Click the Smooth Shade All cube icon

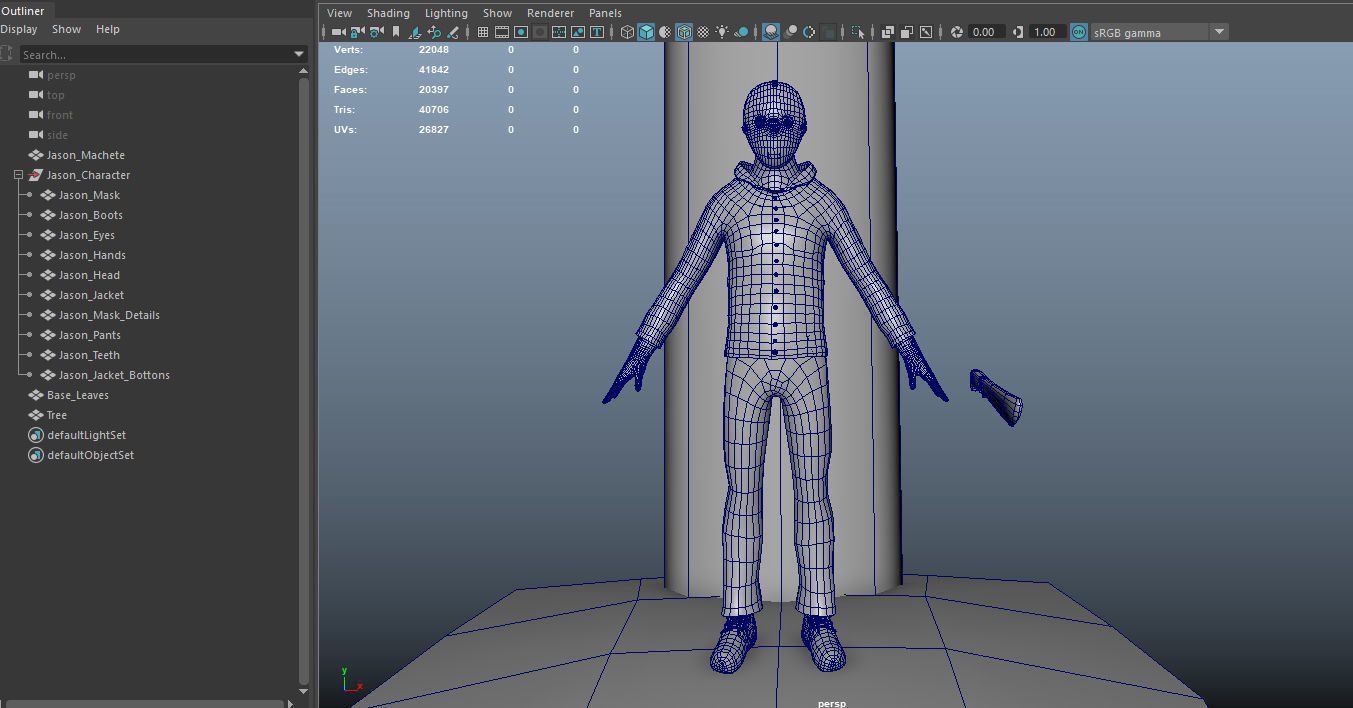[x=646, y=32]
